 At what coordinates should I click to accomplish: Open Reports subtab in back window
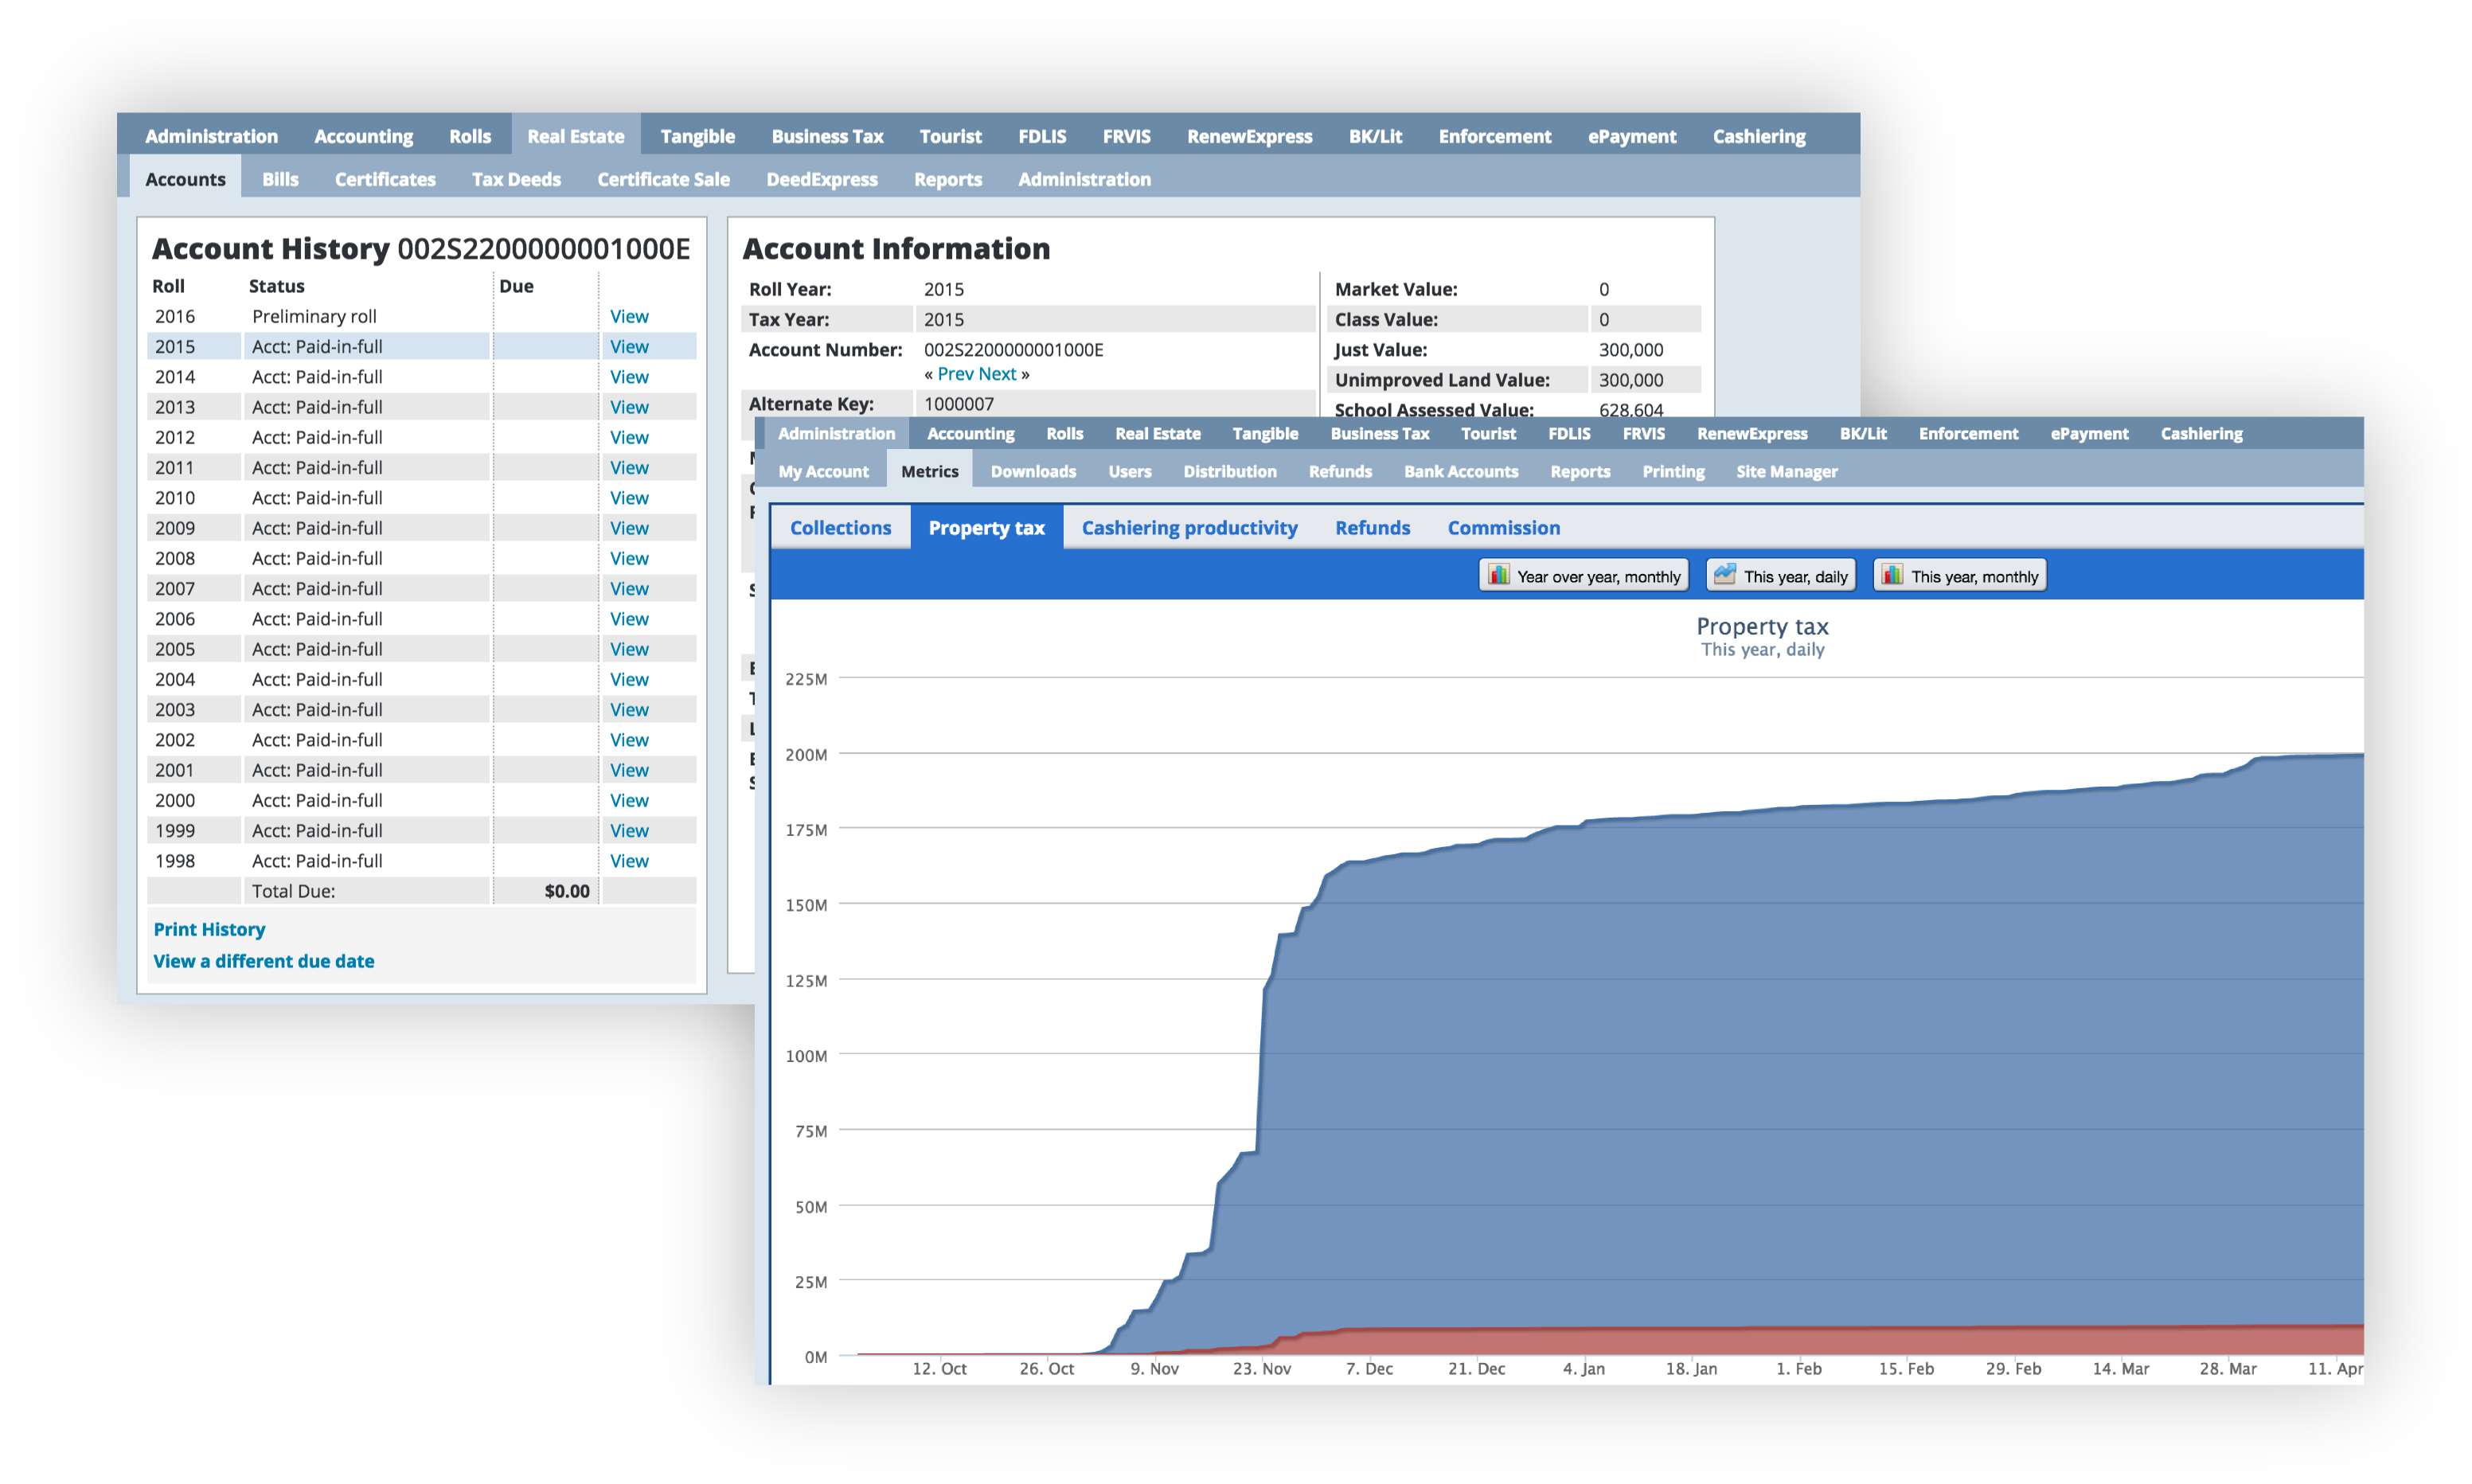(x=947, y=179)
